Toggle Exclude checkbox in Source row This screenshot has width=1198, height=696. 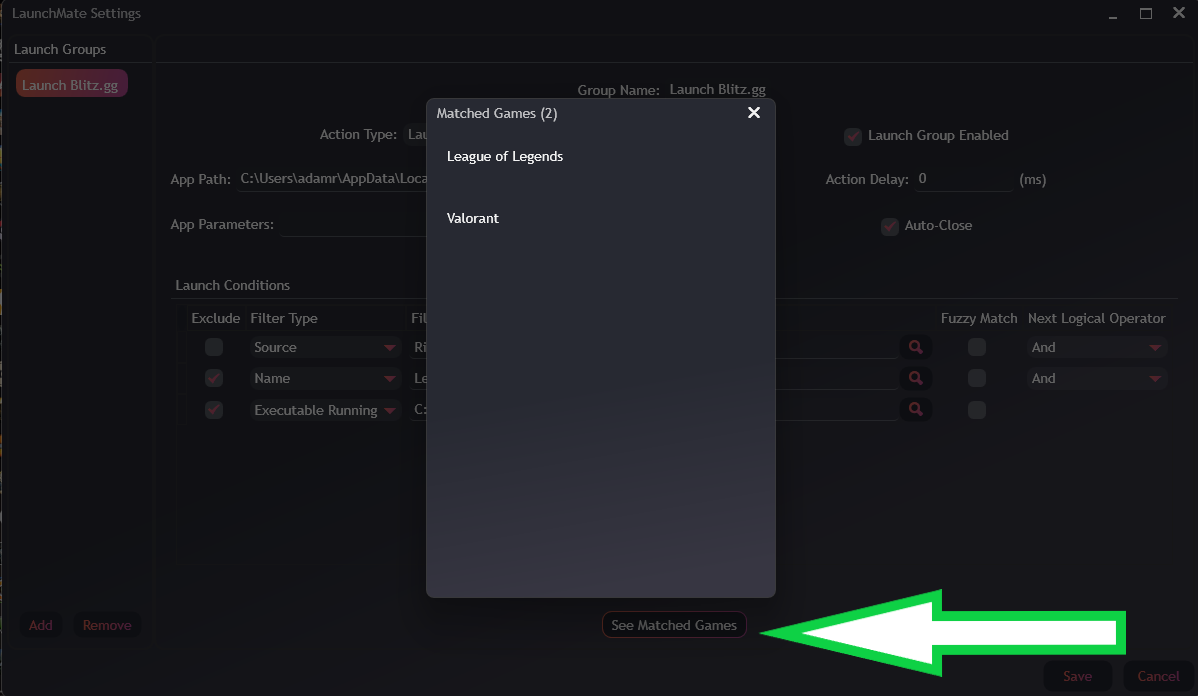(214, 347)
